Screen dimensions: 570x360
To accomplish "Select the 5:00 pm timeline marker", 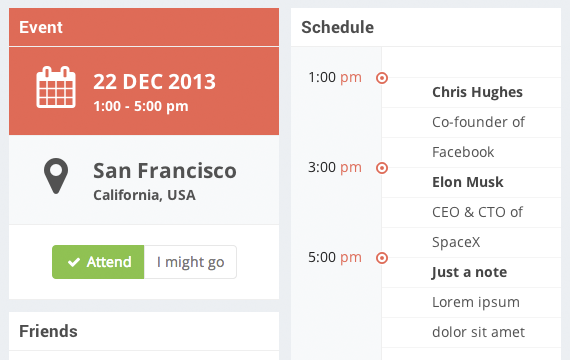I will [382, 258].
